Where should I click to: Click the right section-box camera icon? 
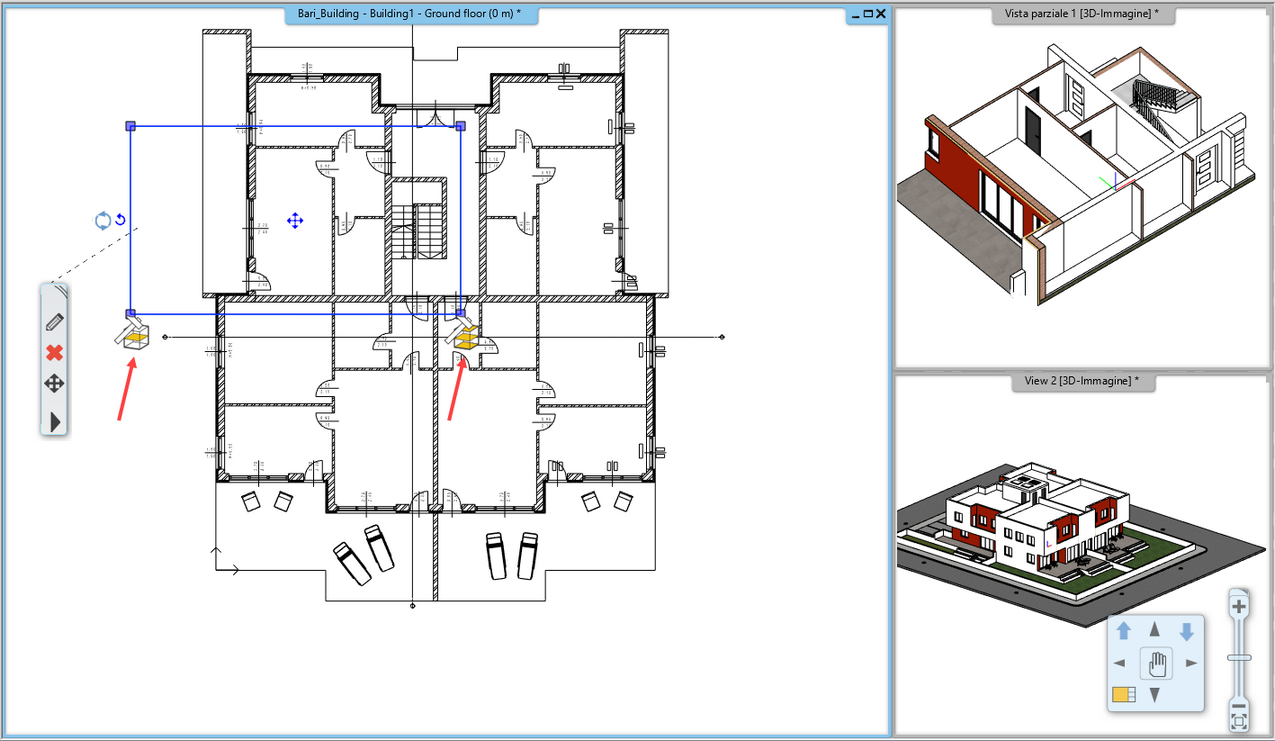(463, 333)
